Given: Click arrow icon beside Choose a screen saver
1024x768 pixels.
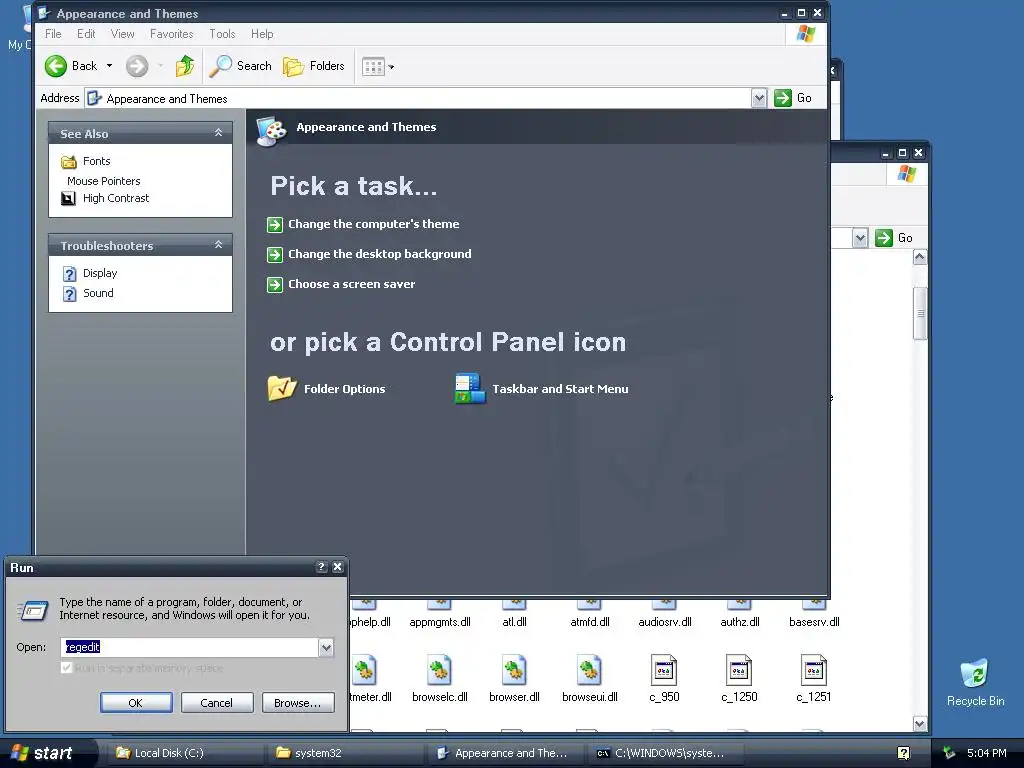Looking at the screenshot, I should pos(275,285).
